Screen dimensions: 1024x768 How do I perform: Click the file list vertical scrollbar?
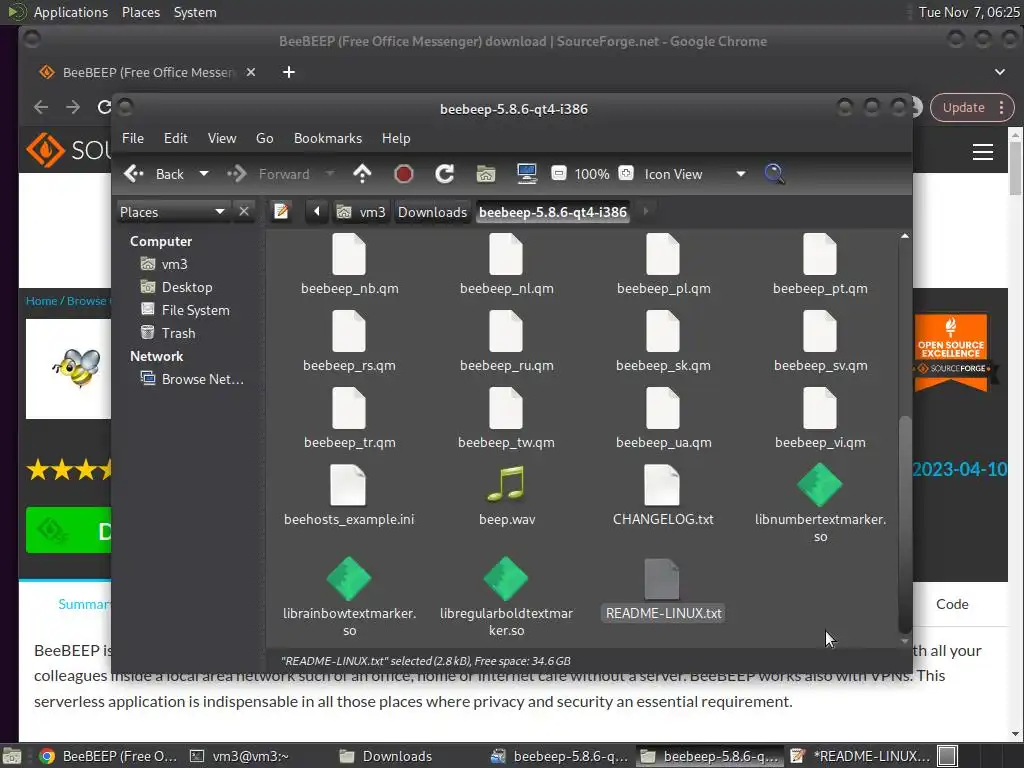click(x=904, y=524)
